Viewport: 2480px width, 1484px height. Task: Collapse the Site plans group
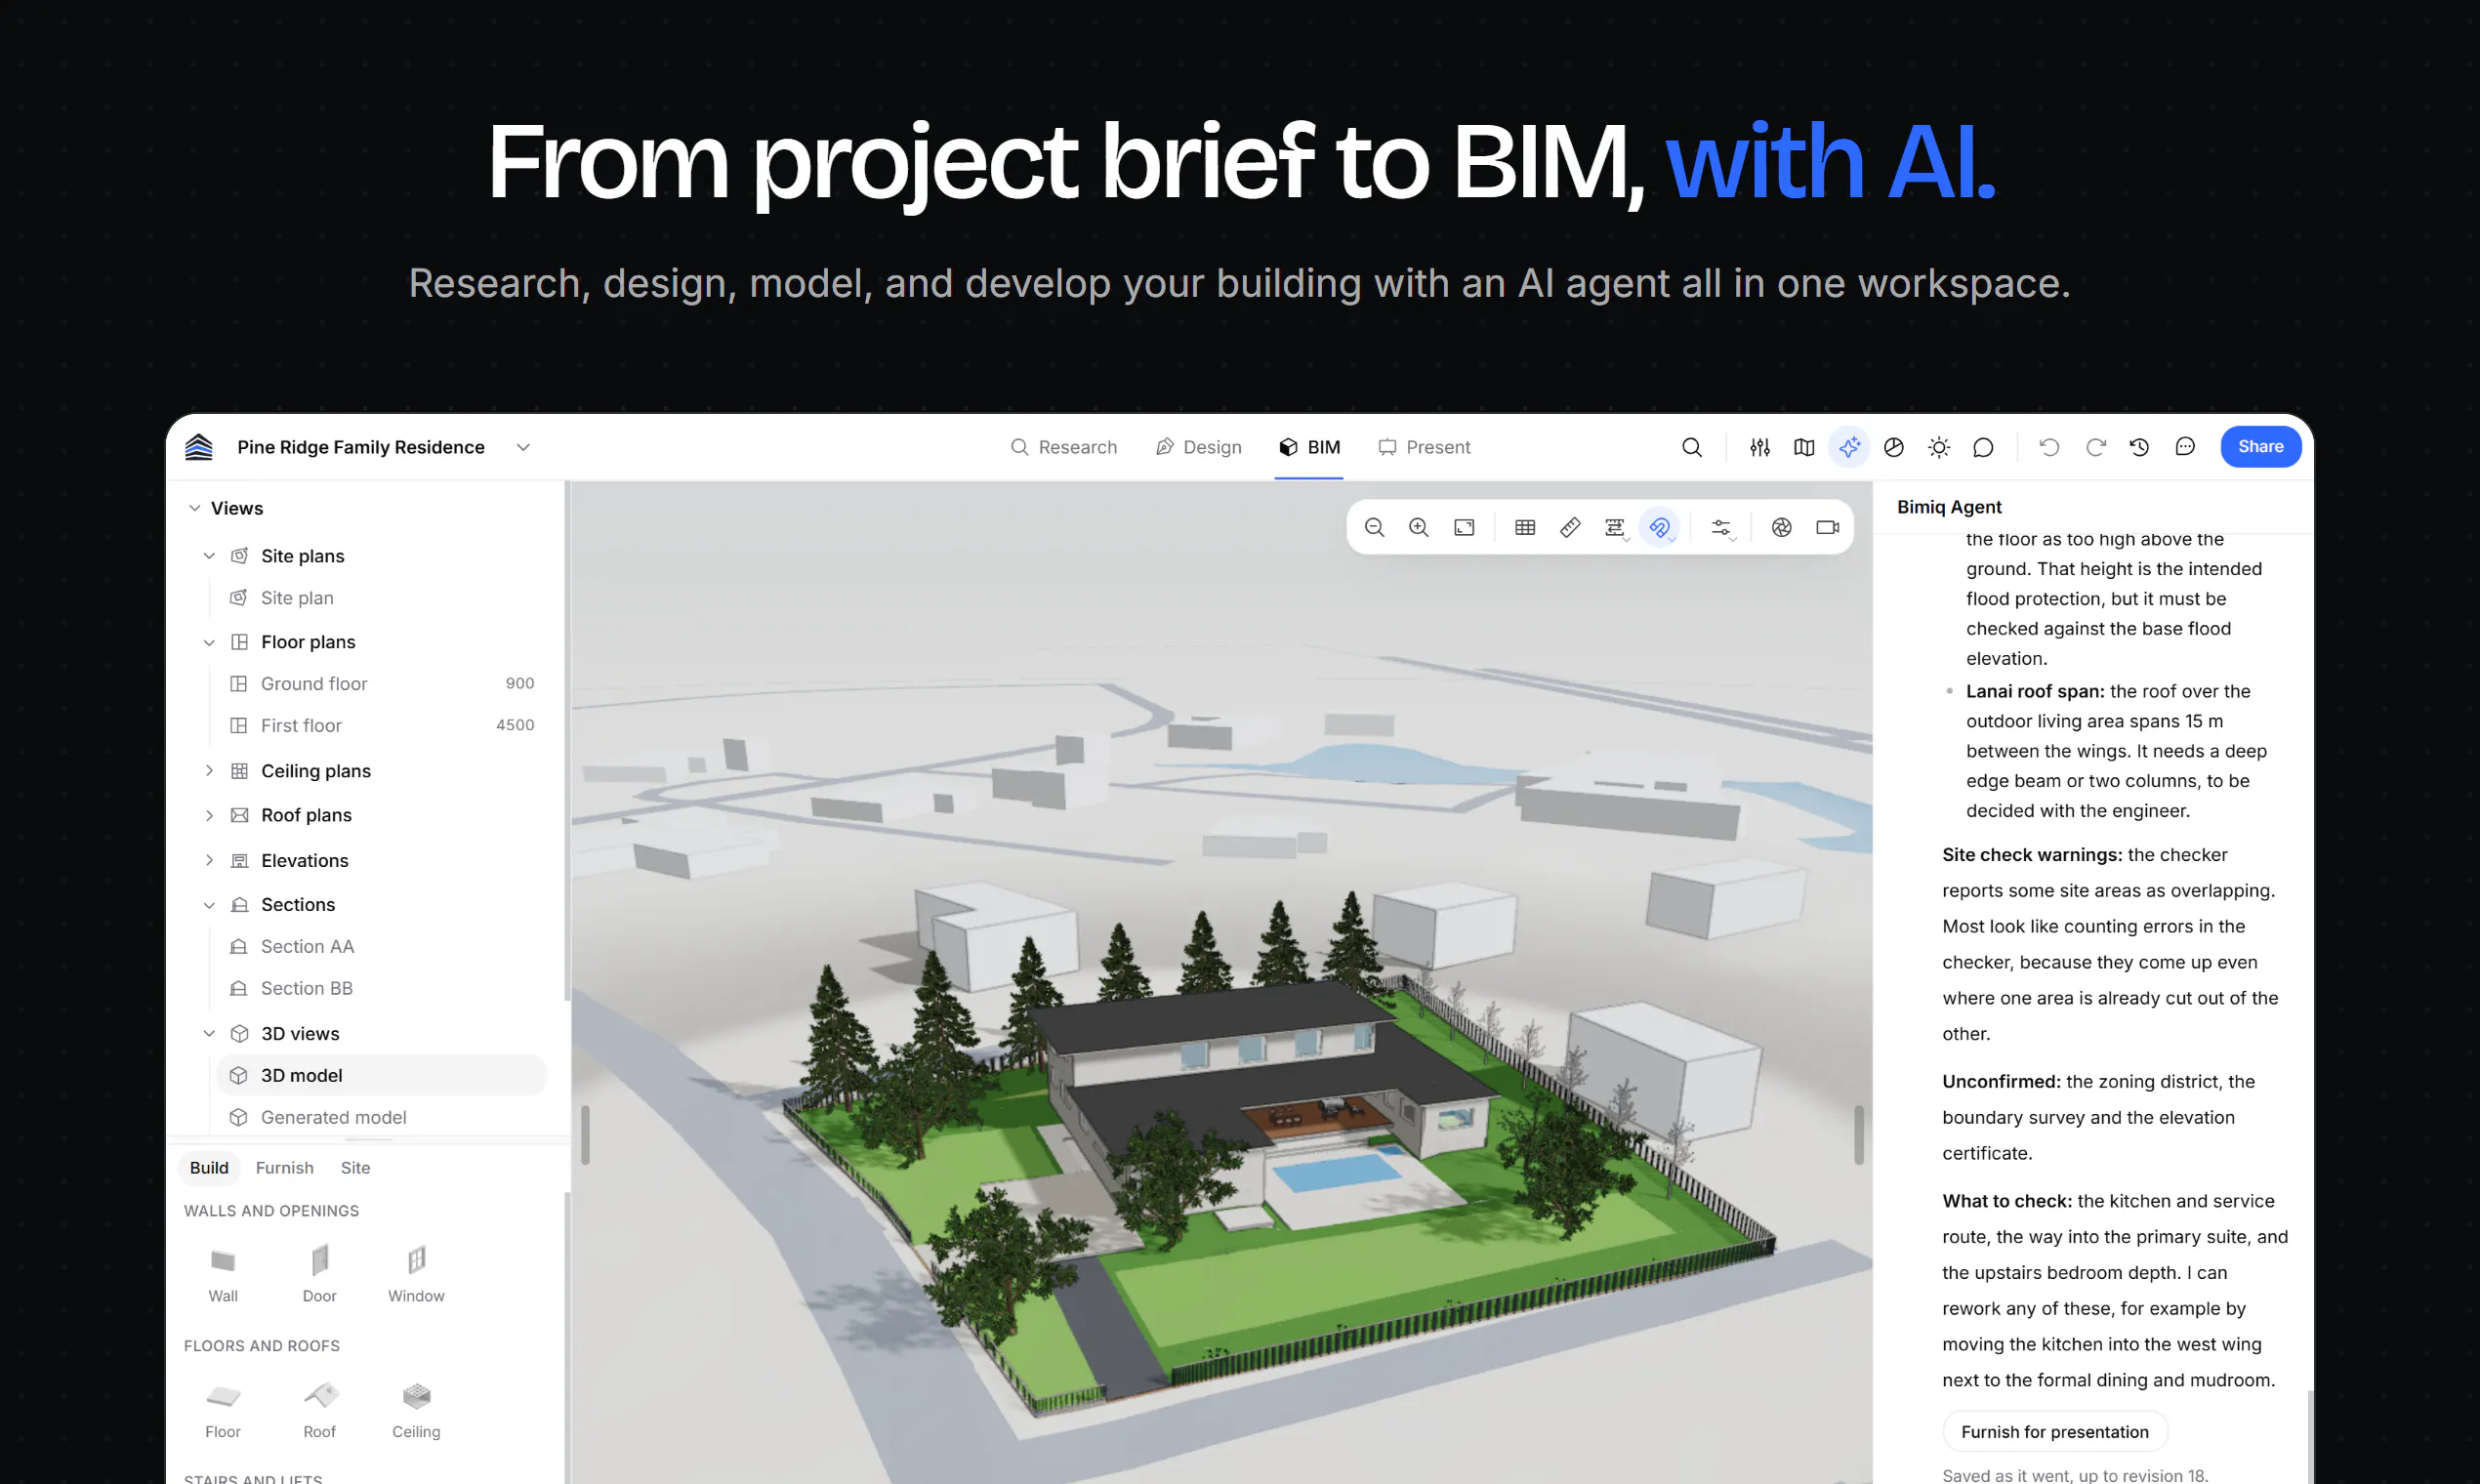(x=209, y=556)
